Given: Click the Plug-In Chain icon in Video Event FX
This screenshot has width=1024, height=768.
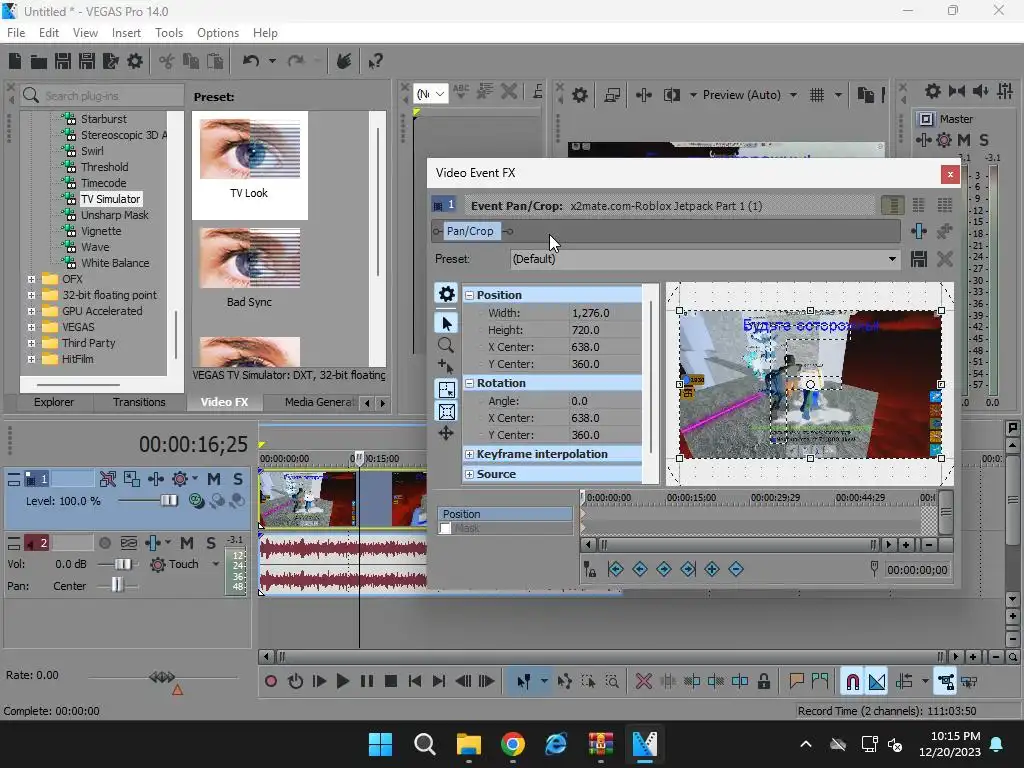Looking at the screenshot, I should click(x=919, y=231).
